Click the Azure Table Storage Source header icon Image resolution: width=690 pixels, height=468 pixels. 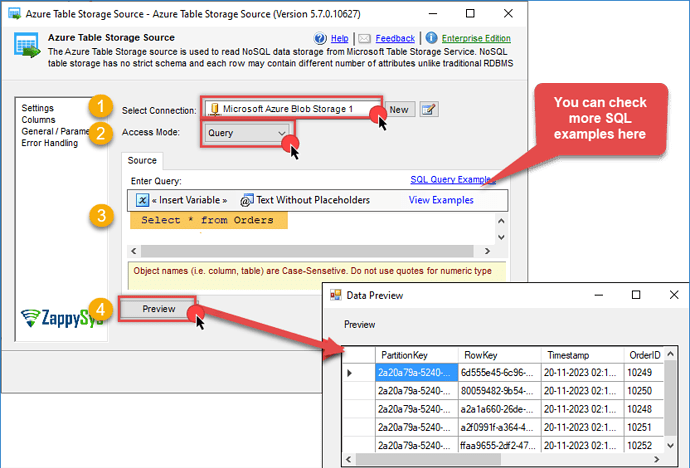26,45
